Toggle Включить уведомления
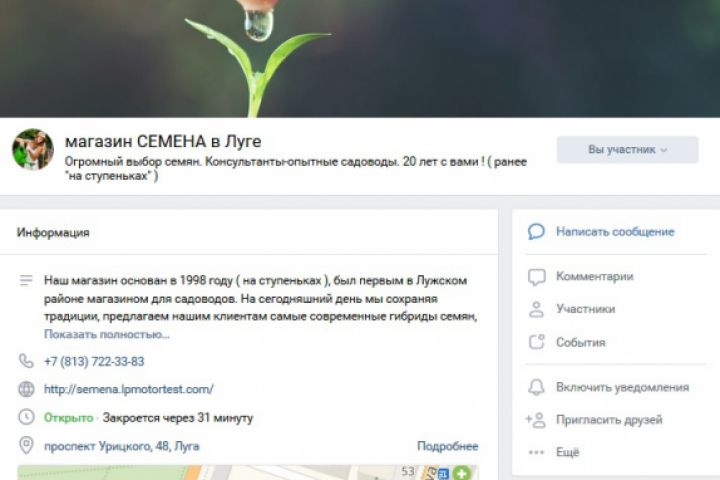The width and height of the screenshot is (720, 480). pos(622,387)
